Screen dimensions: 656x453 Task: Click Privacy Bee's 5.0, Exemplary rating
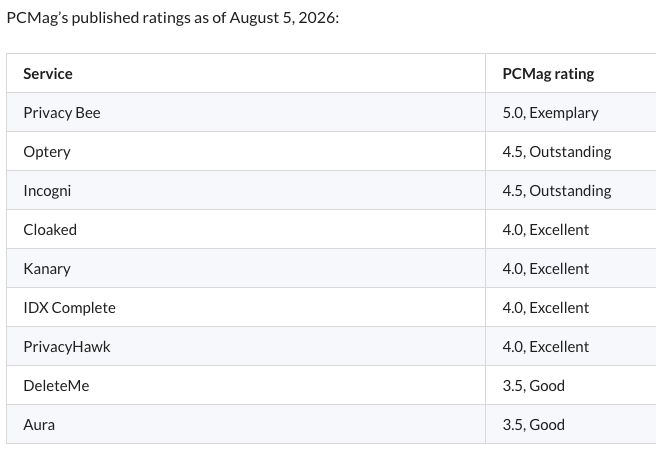click(x=550, y=113)
